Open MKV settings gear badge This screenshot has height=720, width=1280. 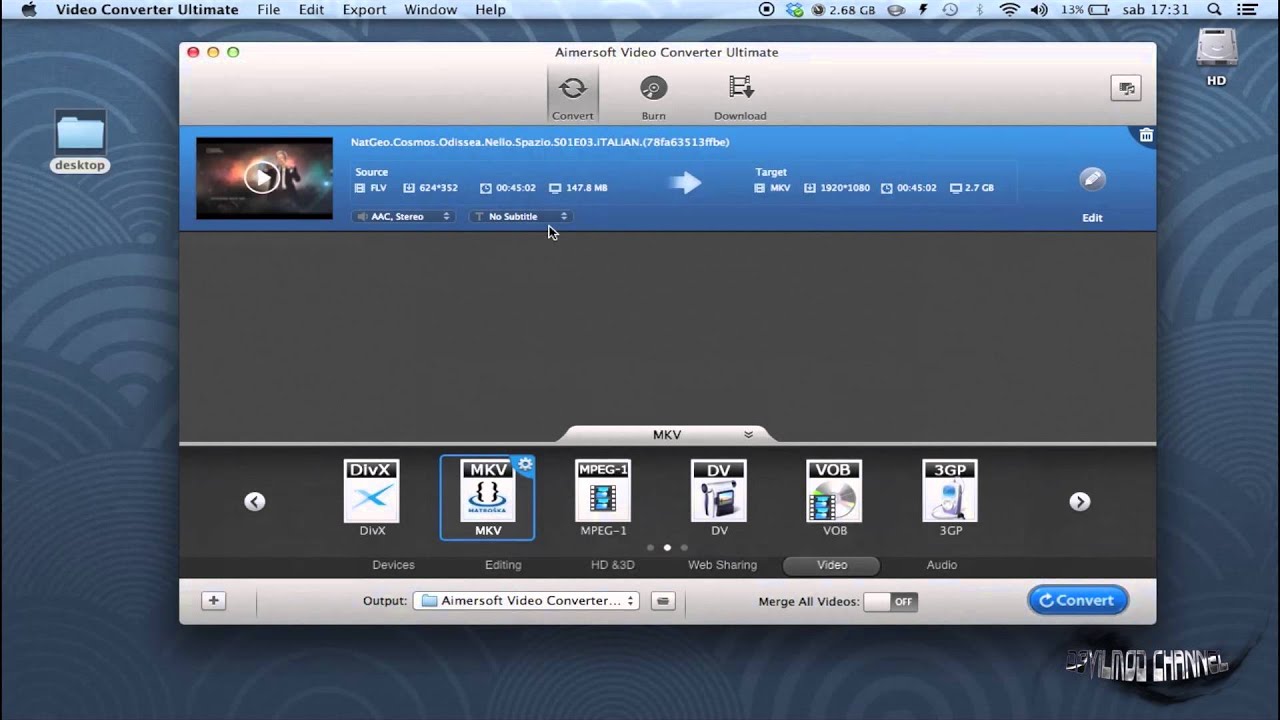point(525,464)
